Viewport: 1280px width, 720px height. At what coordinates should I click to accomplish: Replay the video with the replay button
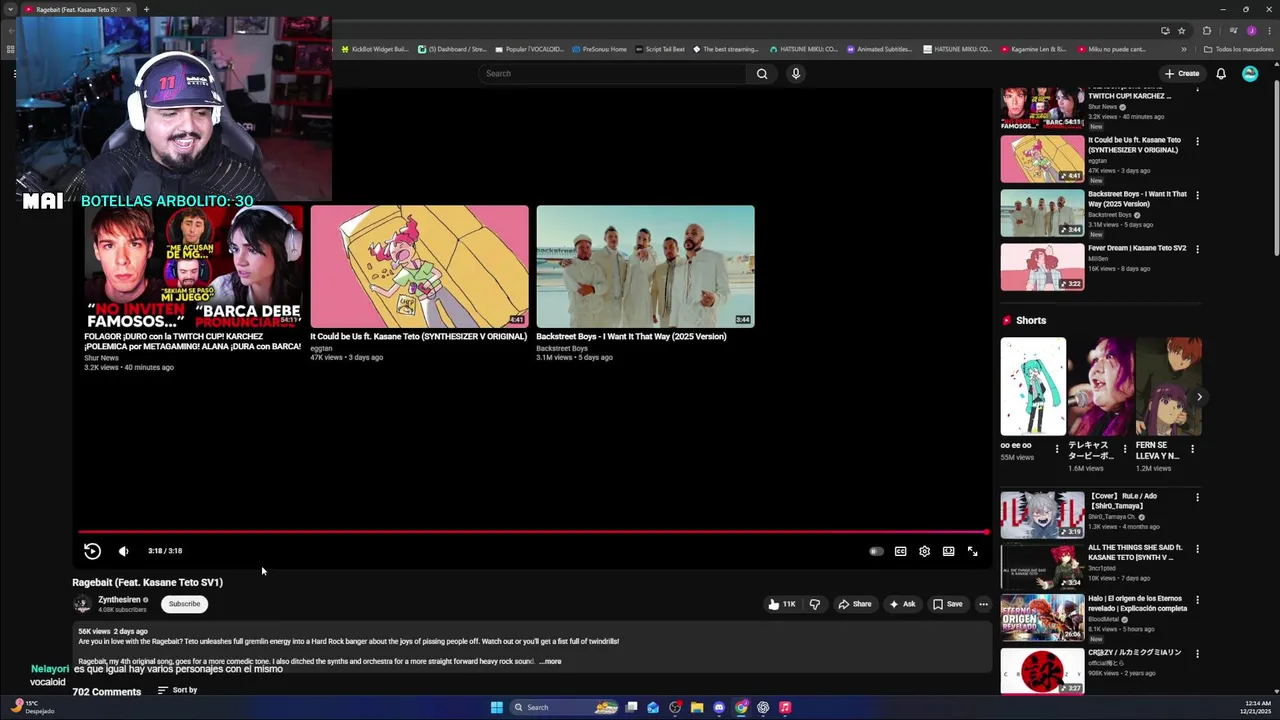[x=92, y=551]
